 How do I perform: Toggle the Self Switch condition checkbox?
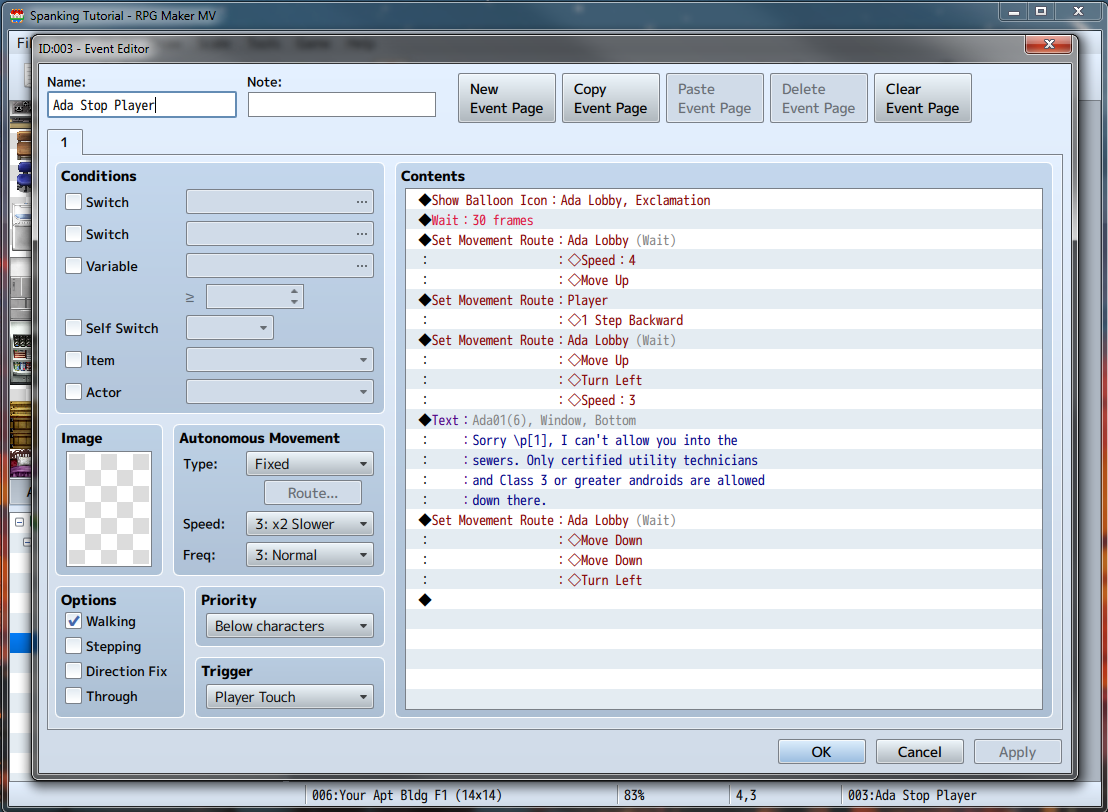click(x=73, y=327)
